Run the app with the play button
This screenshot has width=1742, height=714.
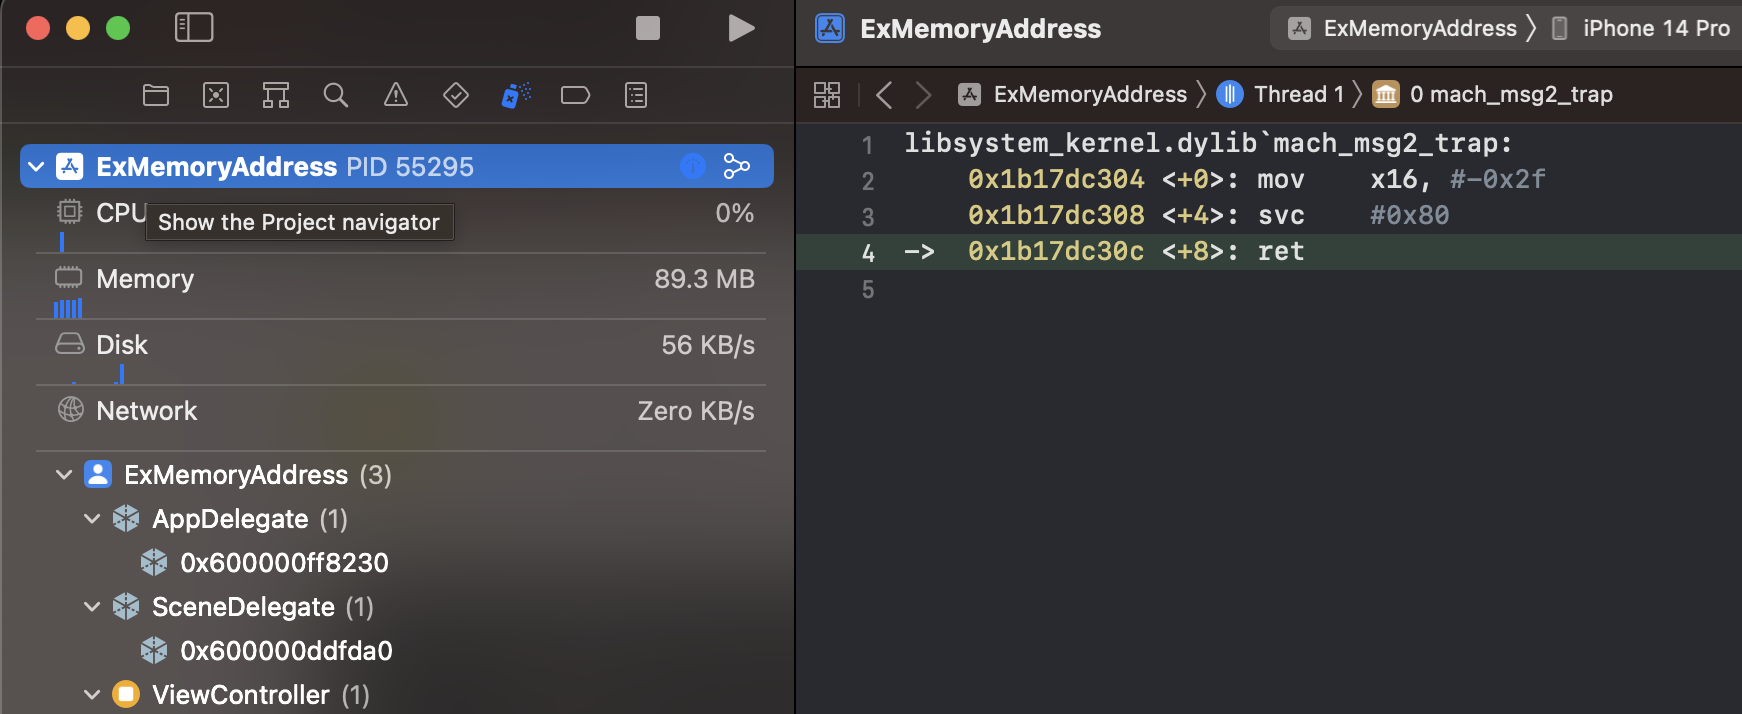[x=741, y=28]
